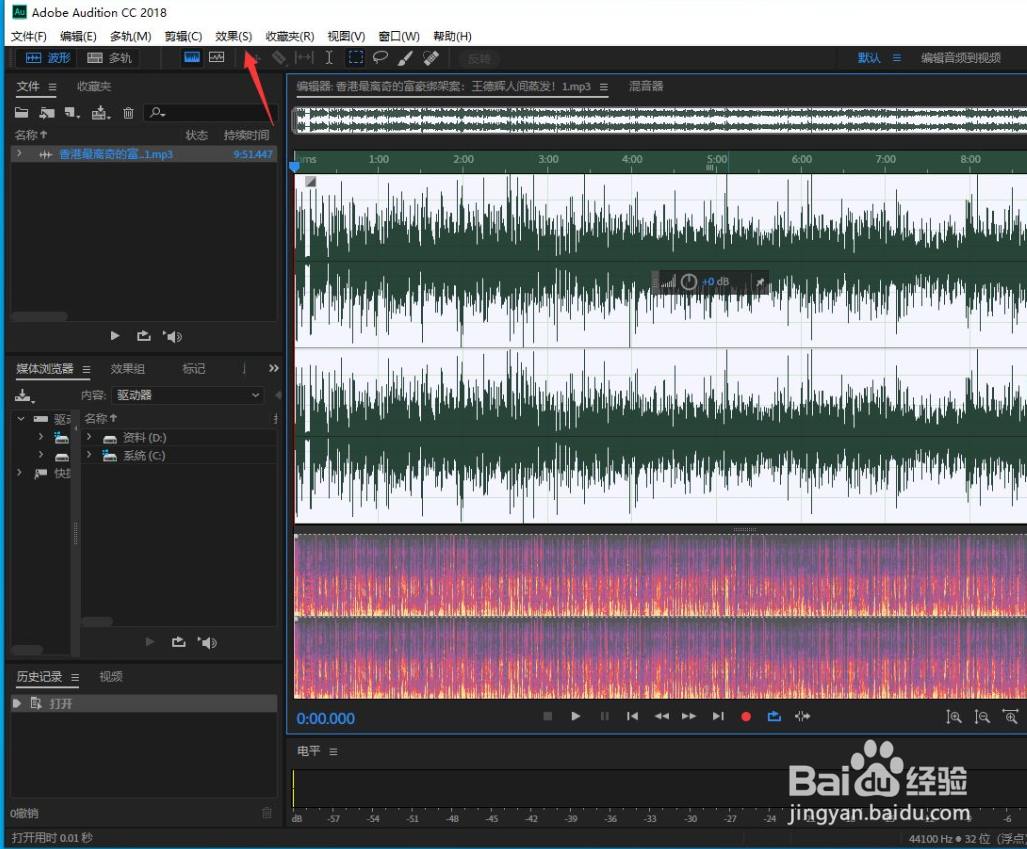The image size is (1027, 849).
Task: Open the 收藏夹(R) menu
Action: [290, 36]
